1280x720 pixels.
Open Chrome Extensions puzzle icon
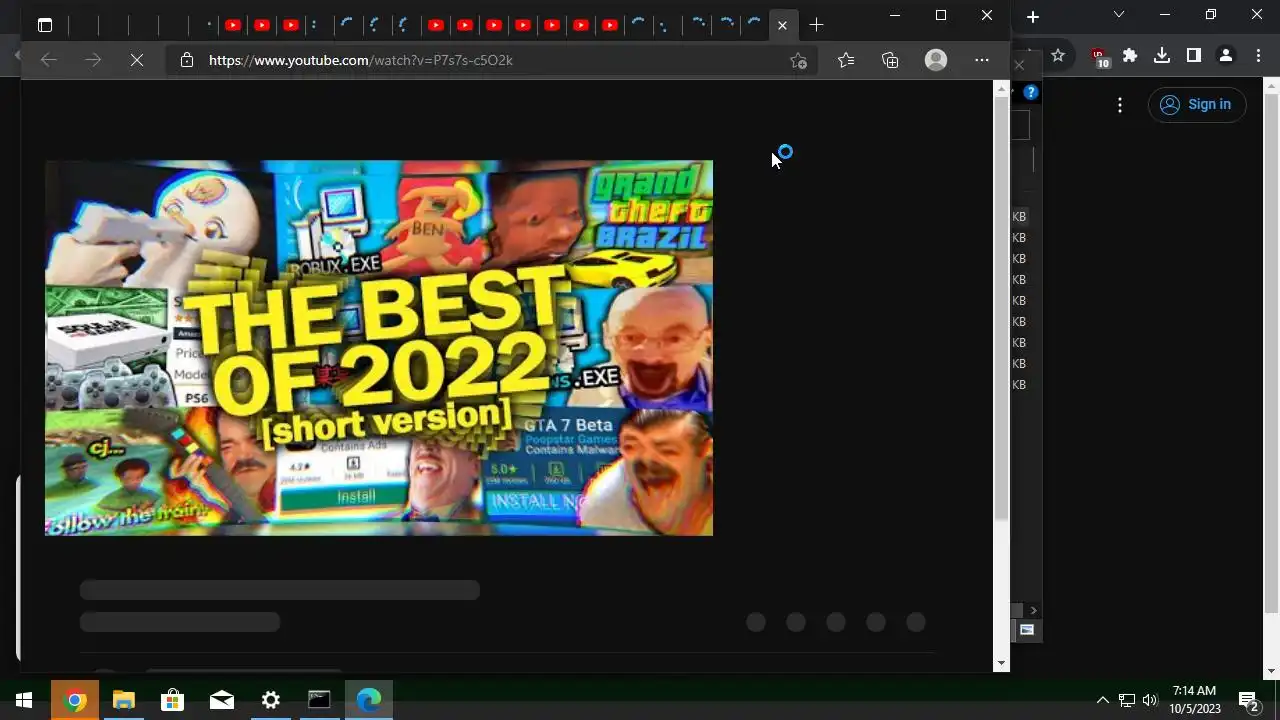coord(1130,56)
